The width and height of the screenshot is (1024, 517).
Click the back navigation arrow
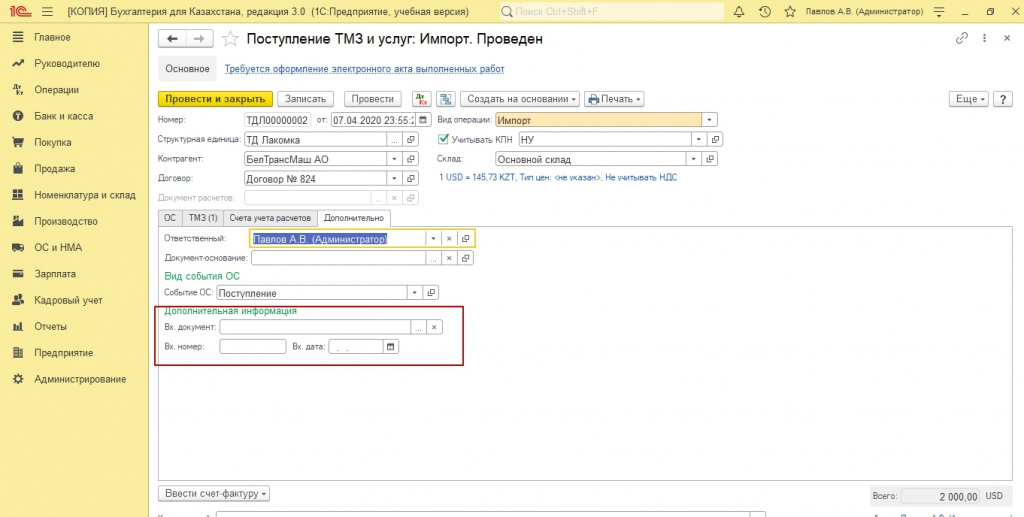tap(173, 38)
